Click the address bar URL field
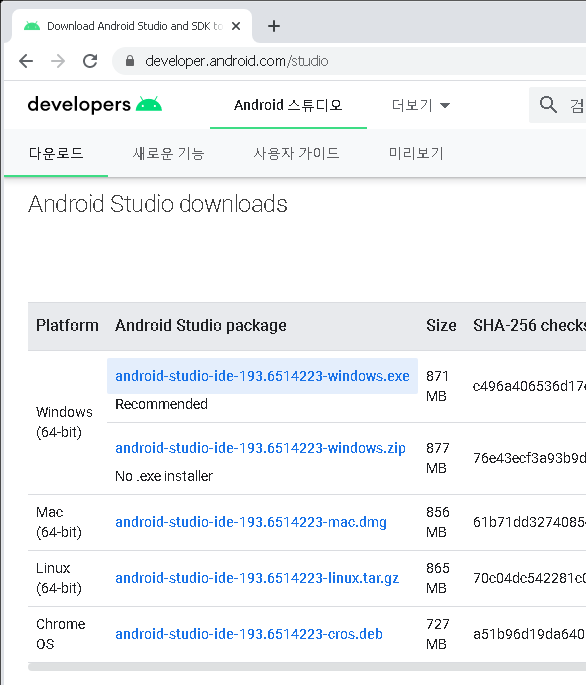This screenshot has height=685, width=586. coord(350,61)
